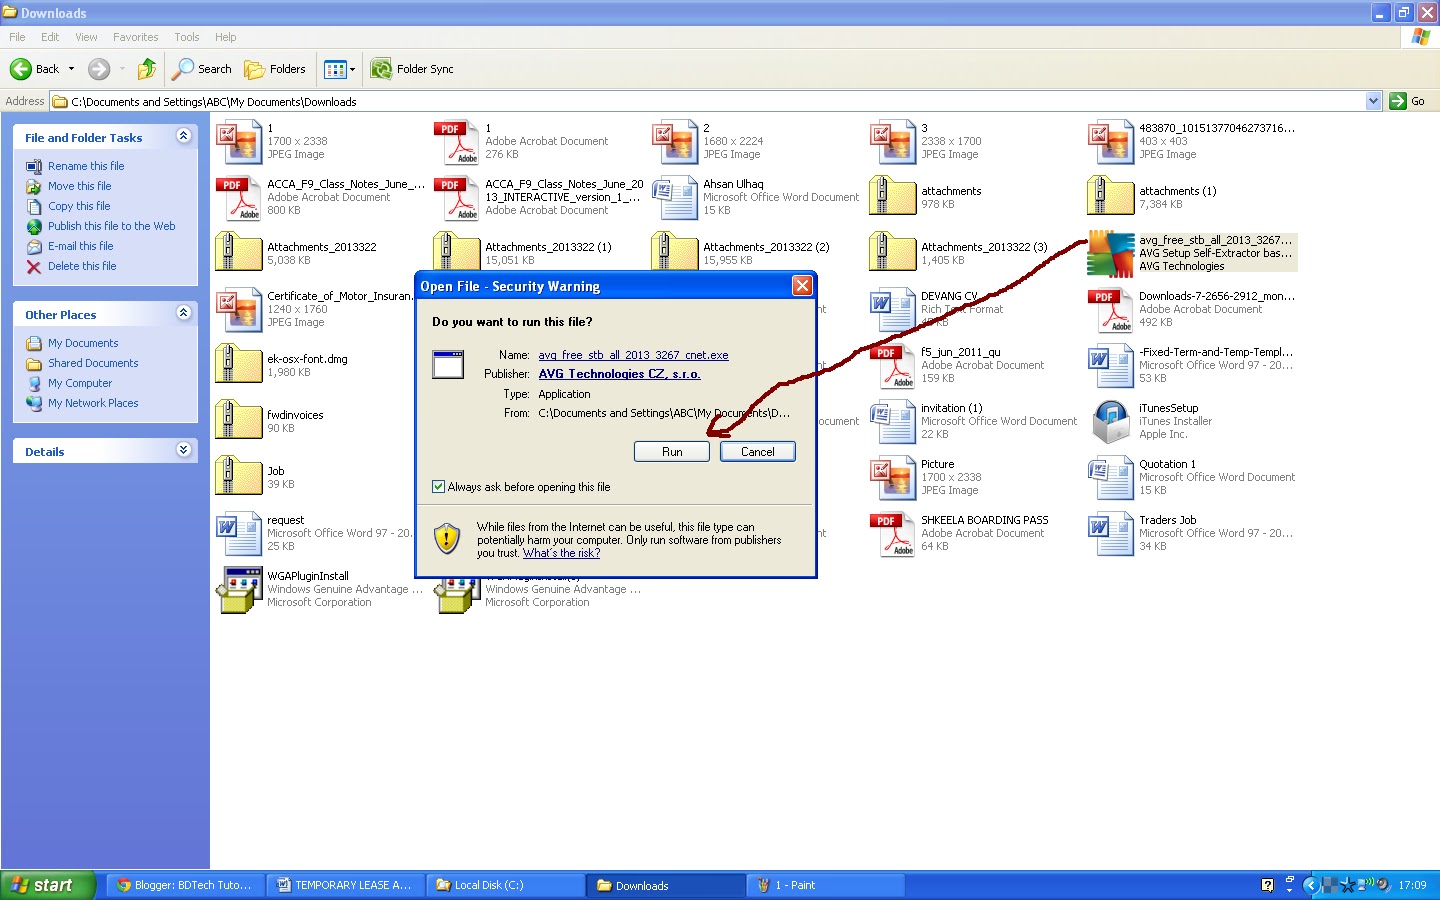Click Rename this file link
This screenshot has width=1440, height=900.
coord(86,166)
